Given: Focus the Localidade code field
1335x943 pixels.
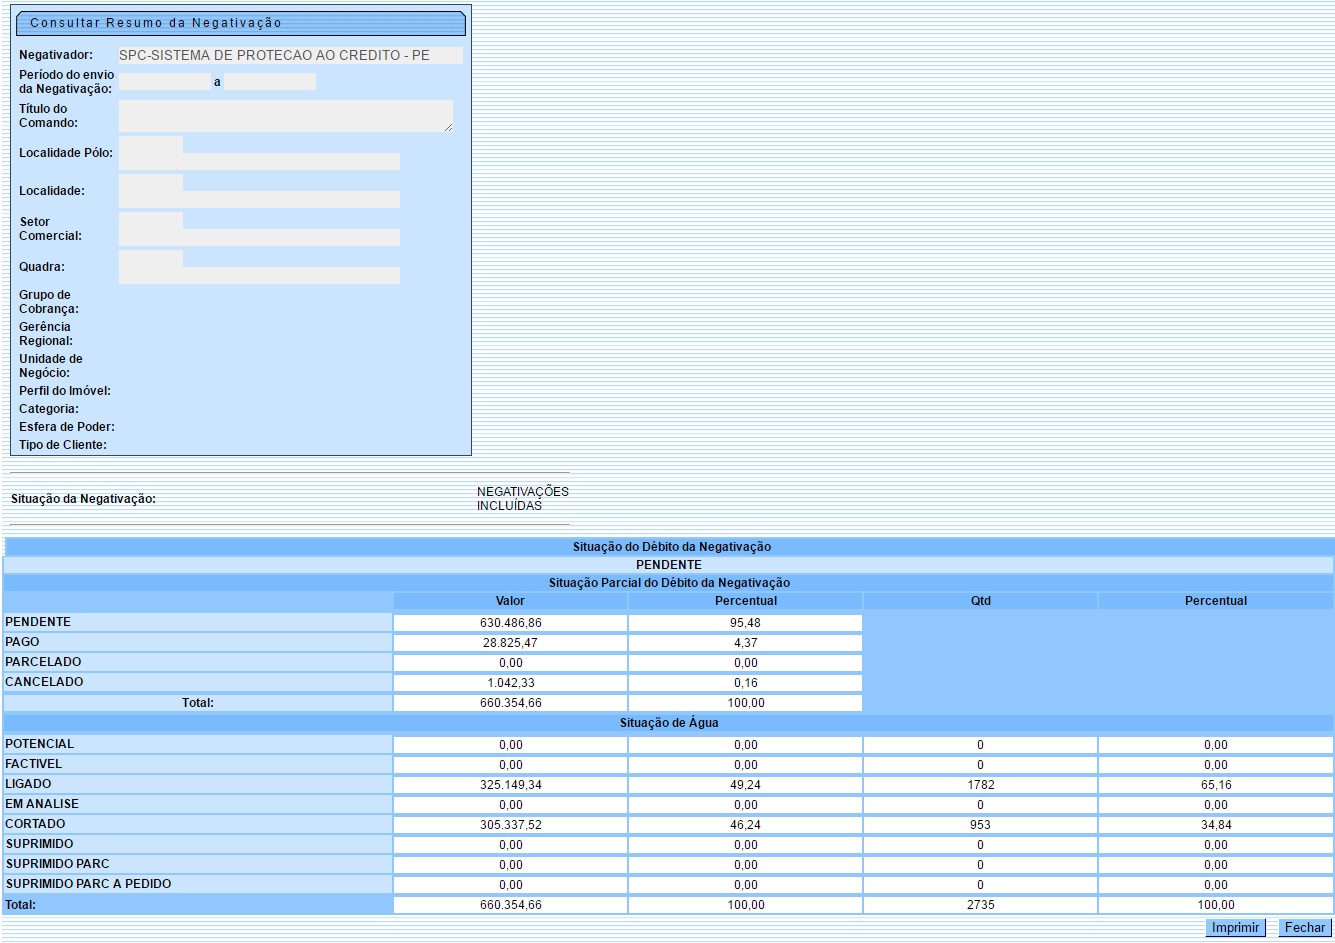Looking at the screenshot, I should pyautogui.click(x=151, y=183).
